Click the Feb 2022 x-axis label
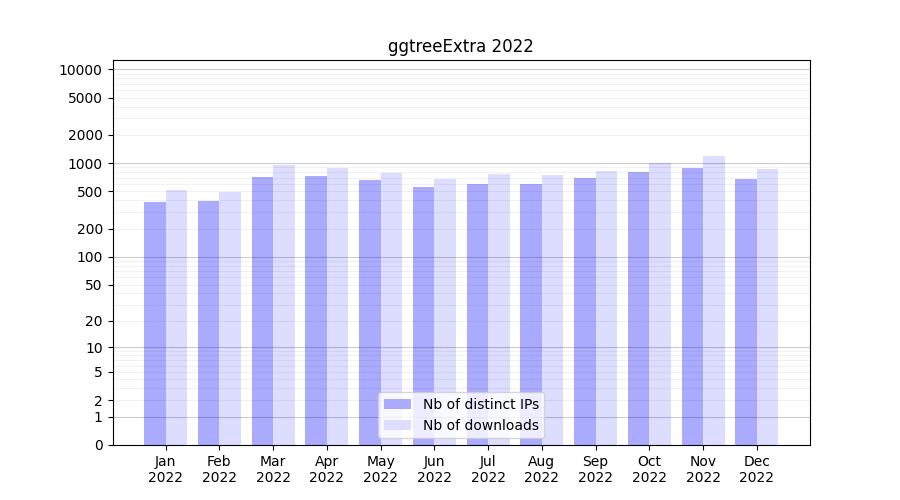Screen dimensions: 900x500 pos(219,469)
